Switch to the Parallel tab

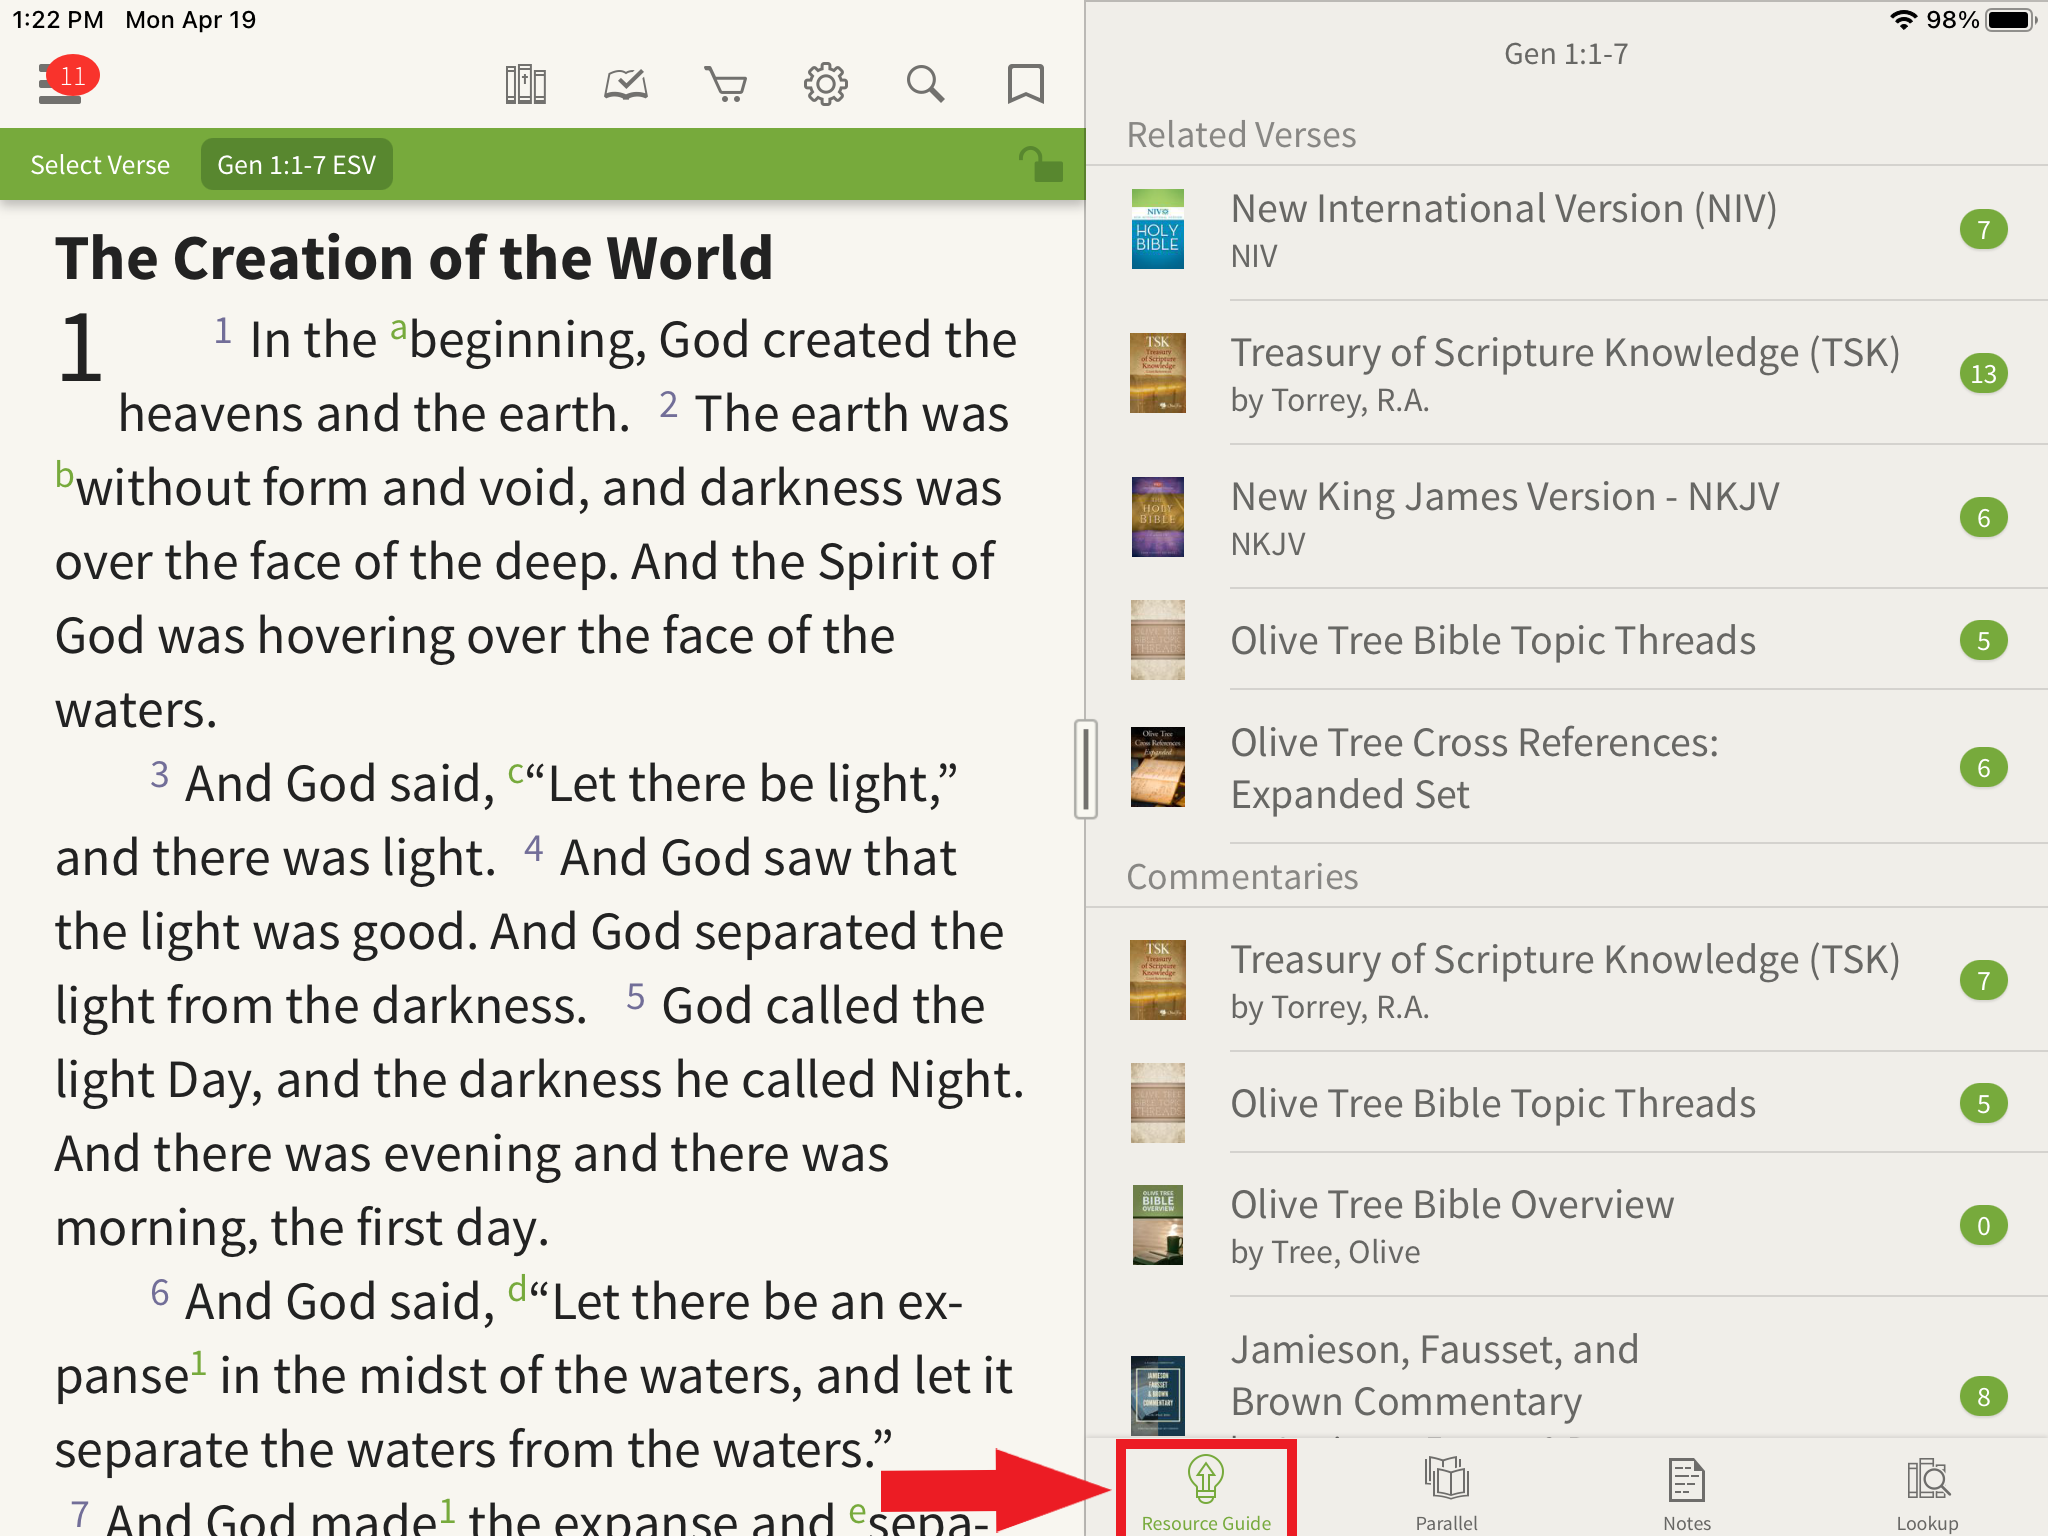(1446, 1494)
